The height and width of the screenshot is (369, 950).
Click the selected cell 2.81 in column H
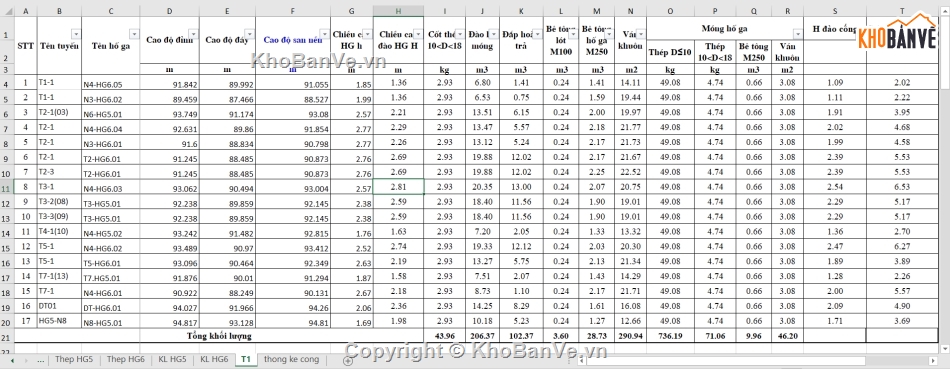tap(398, 187)
